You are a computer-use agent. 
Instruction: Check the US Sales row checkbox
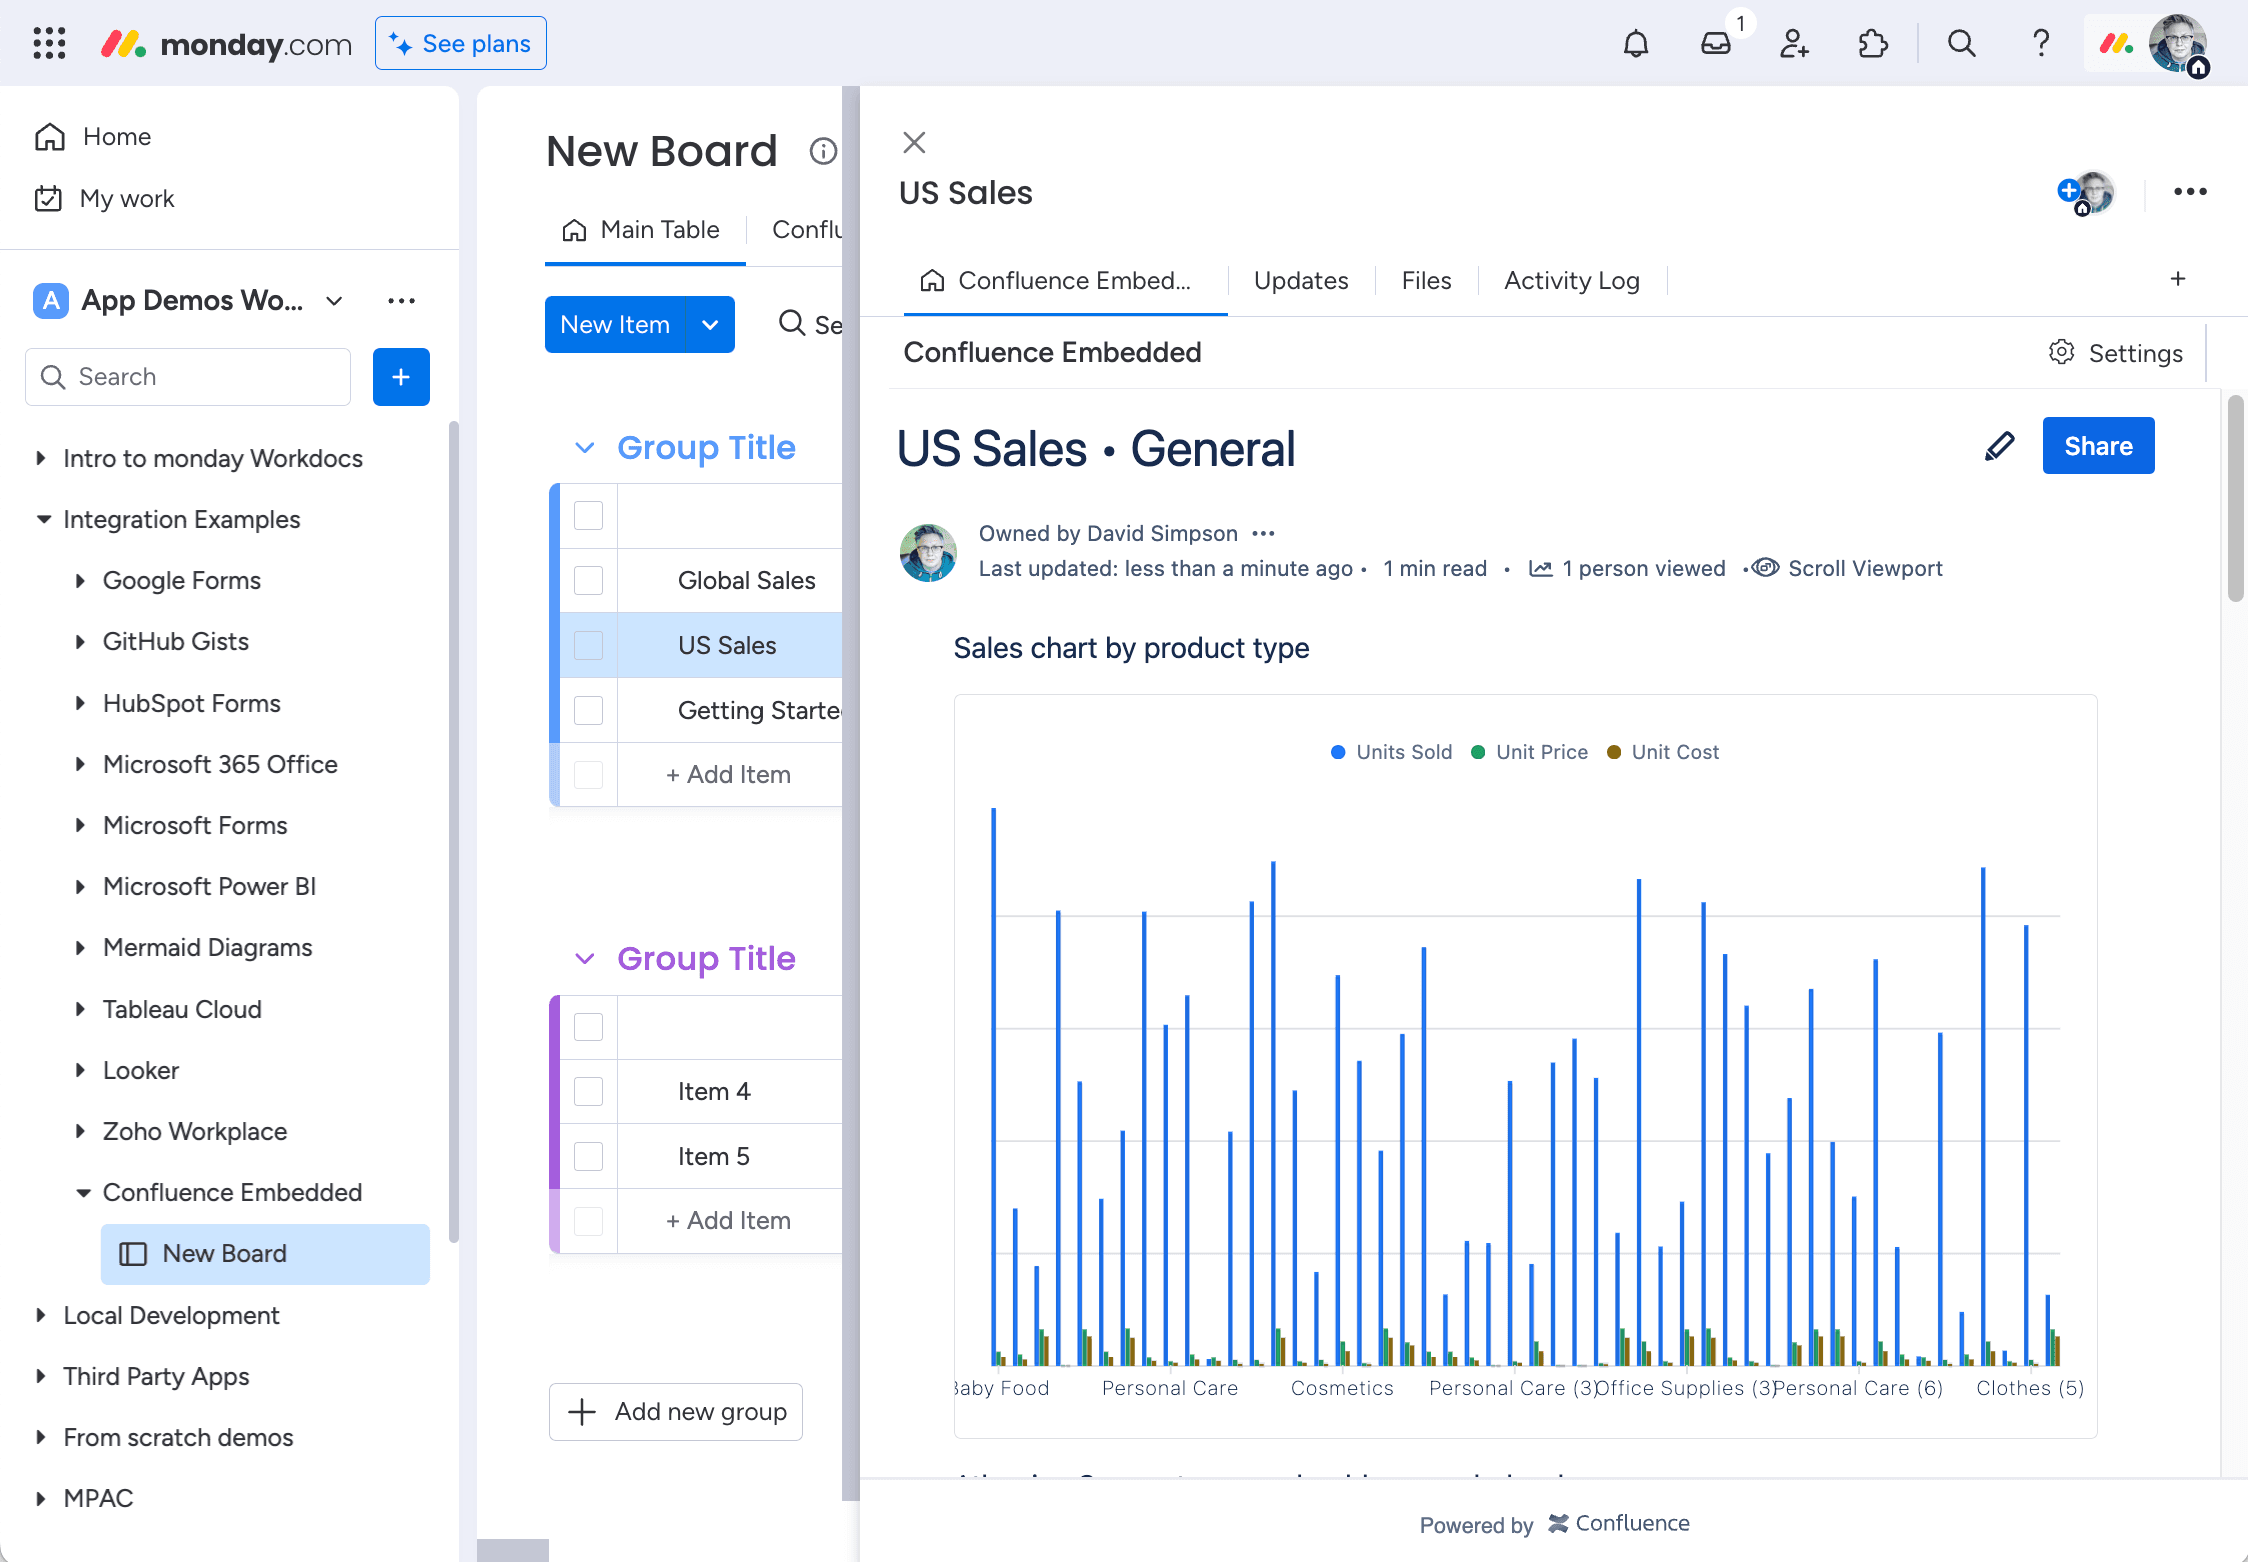(588, 645)
